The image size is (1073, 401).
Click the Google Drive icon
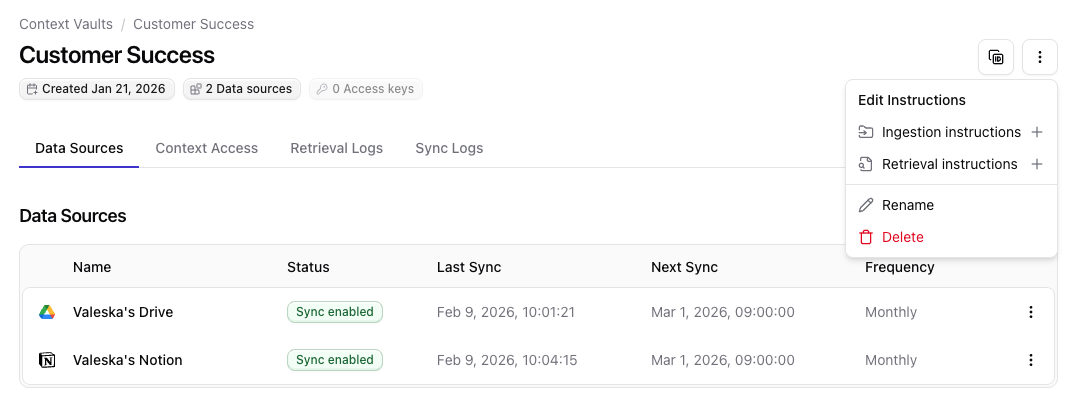(x=47, y=312)
